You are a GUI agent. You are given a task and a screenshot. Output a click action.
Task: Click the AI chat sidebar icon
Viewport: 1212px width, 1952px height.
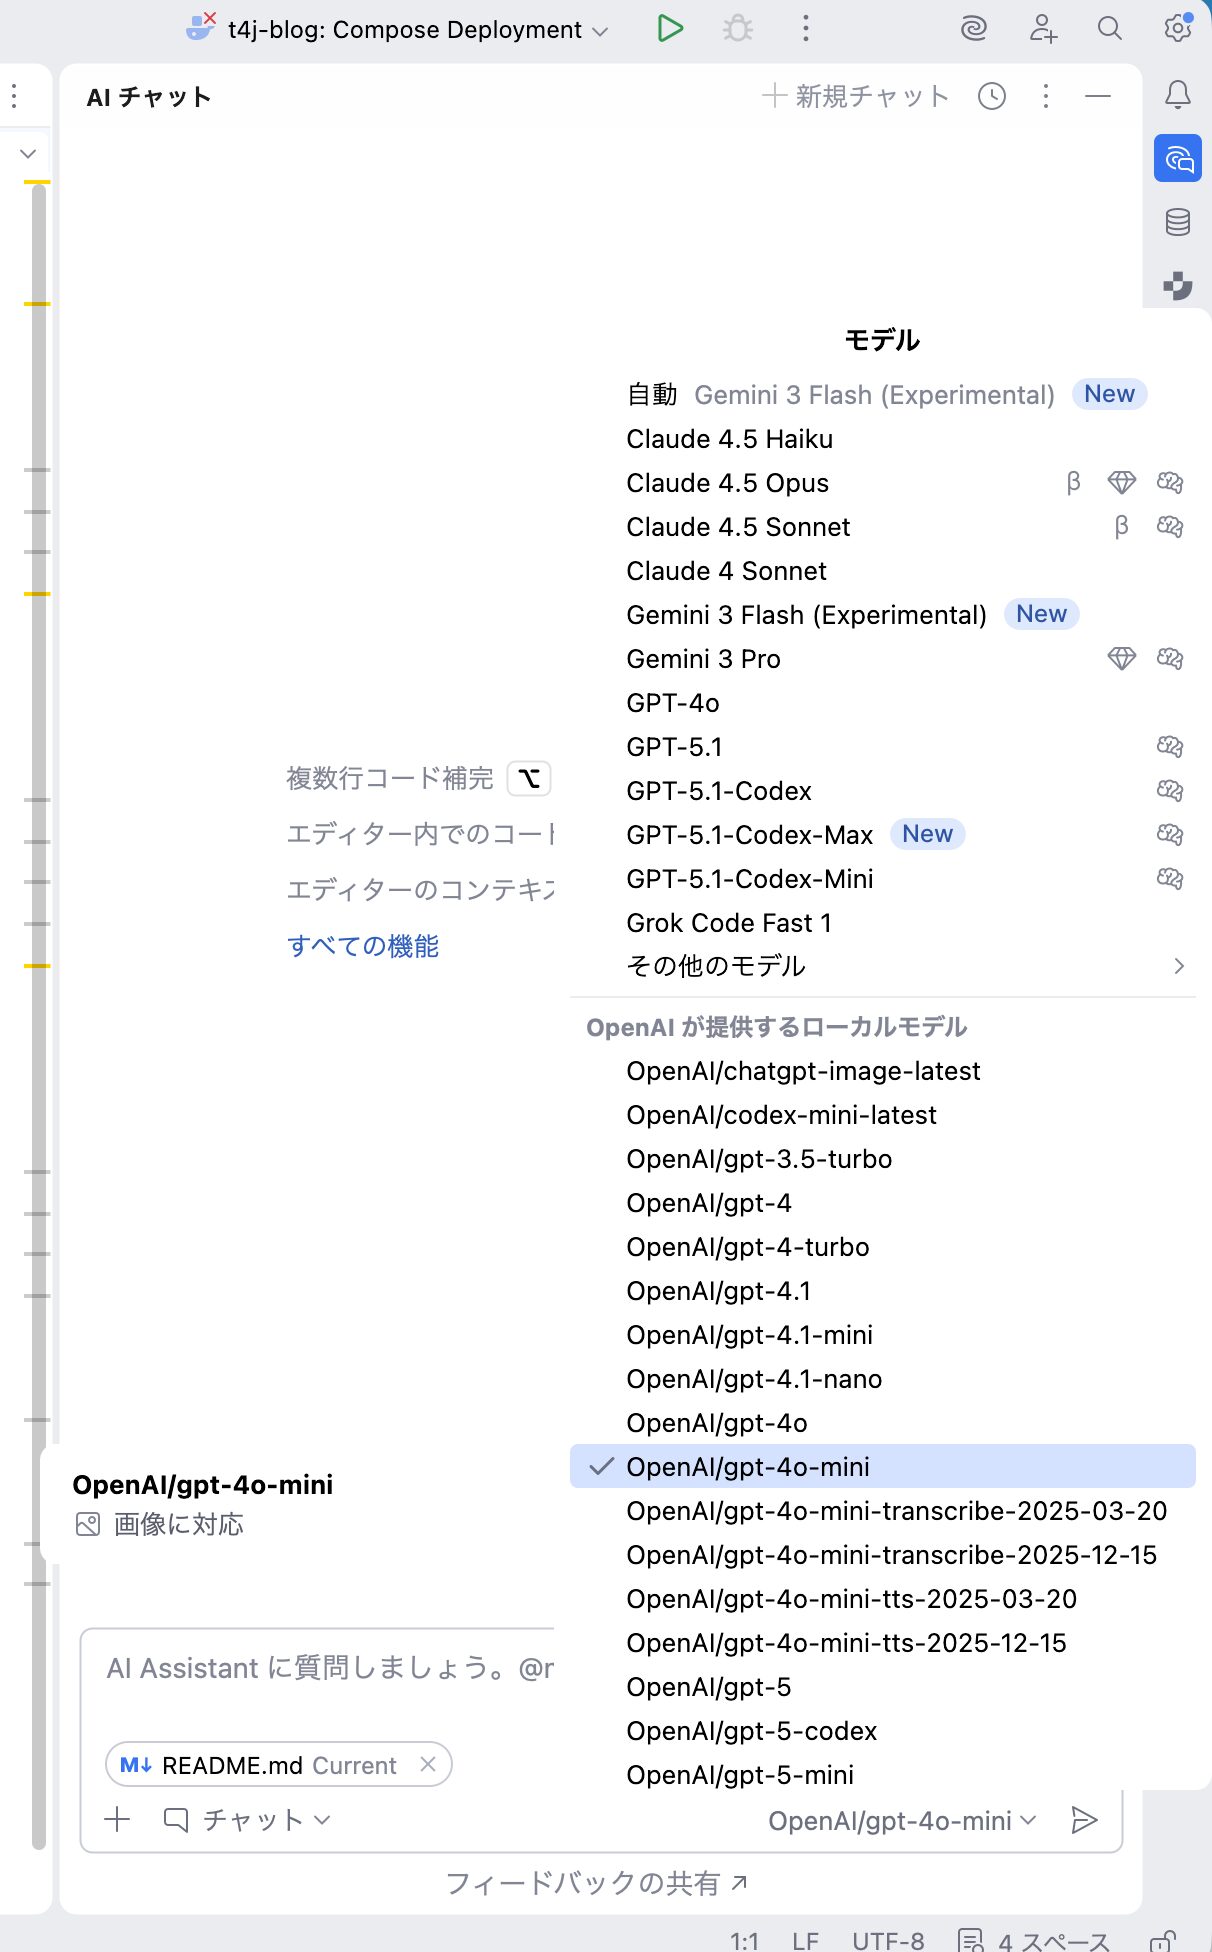point(1177,159)
